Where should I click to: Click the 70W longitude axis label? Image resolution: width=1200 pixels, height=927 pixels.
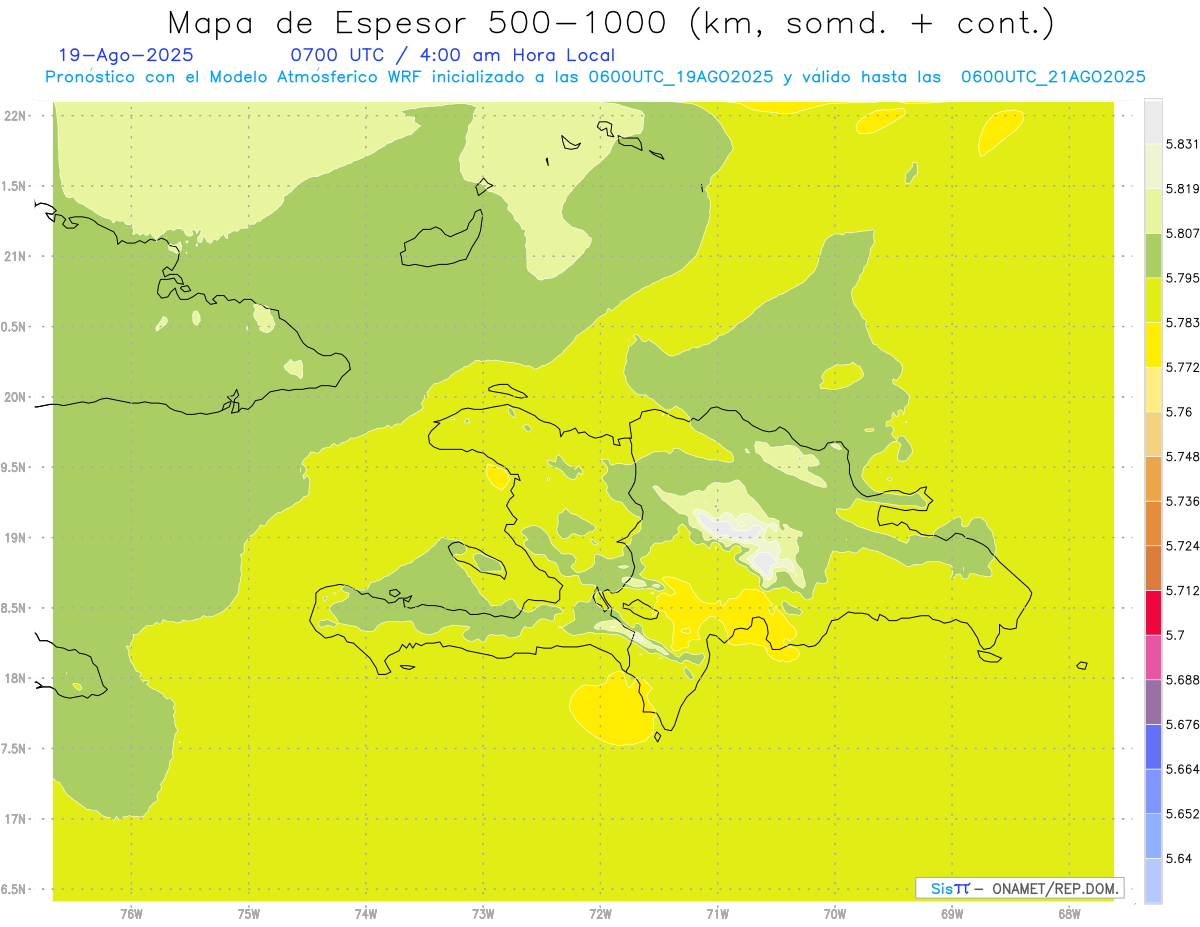[x=835, y=914]
